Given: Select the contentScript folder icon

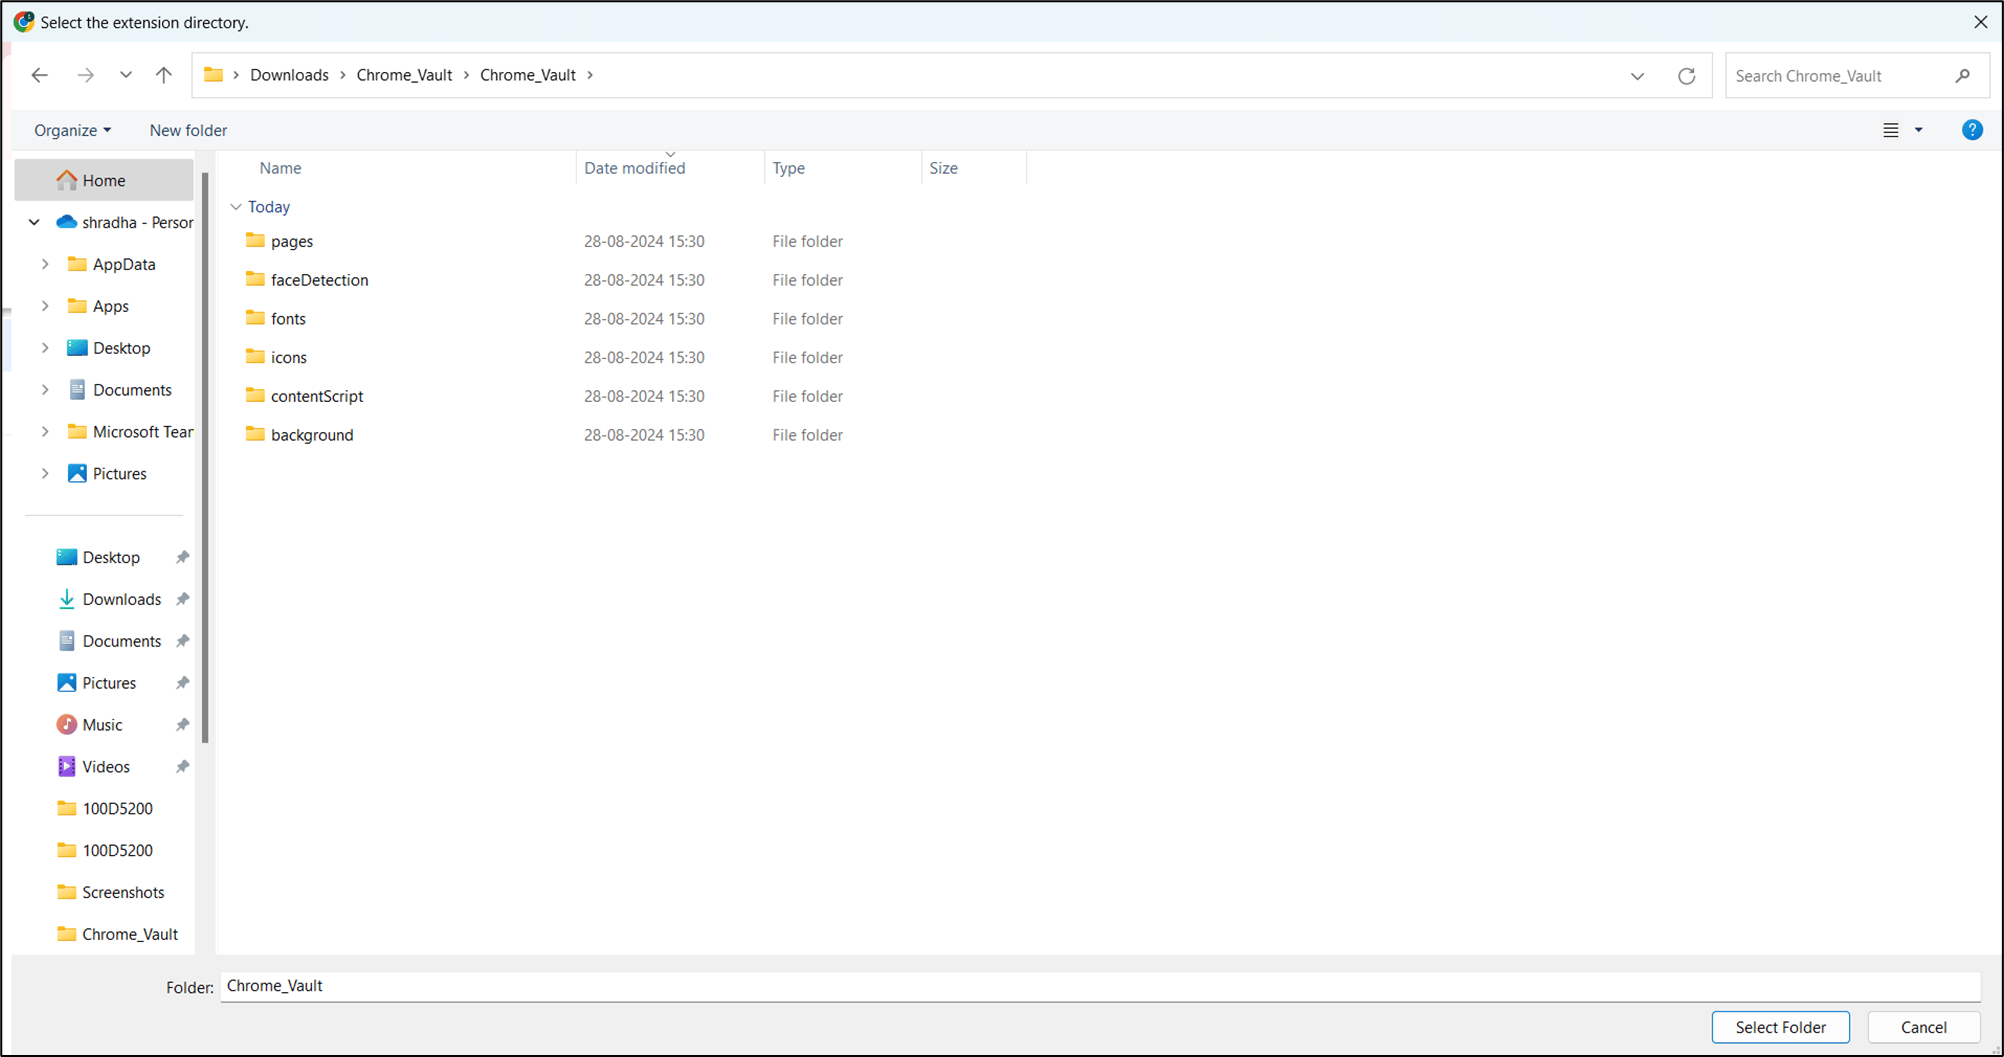Looking at the screenshot, I should 255,395.
